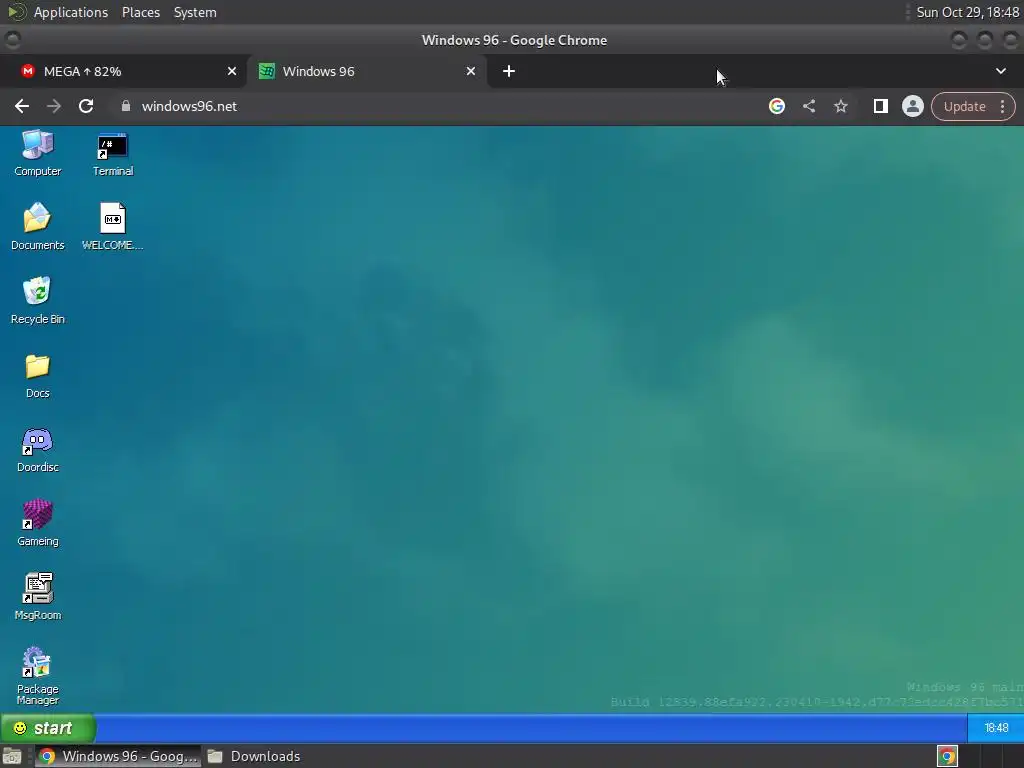Go forward in Chrome
The image size is (1024, 768).
pos(54,106)
